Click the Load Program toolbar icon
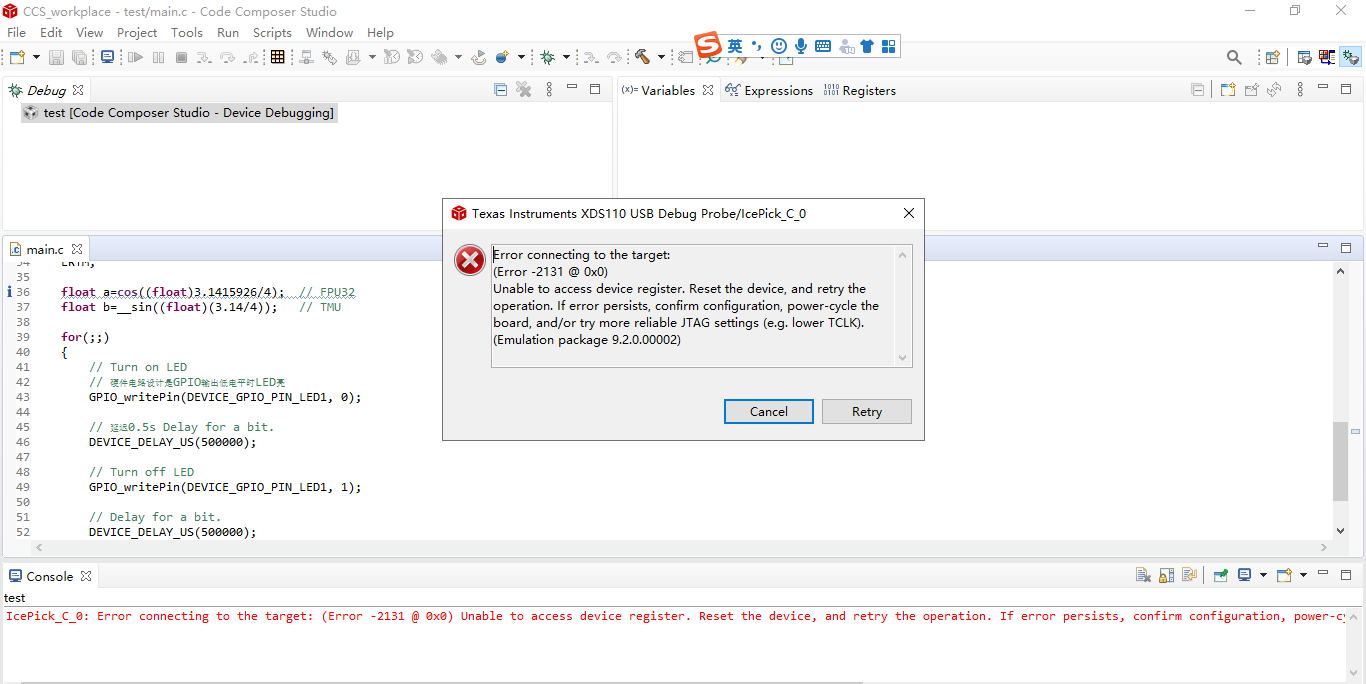1366x684 pixels. (x=353, y=58)
